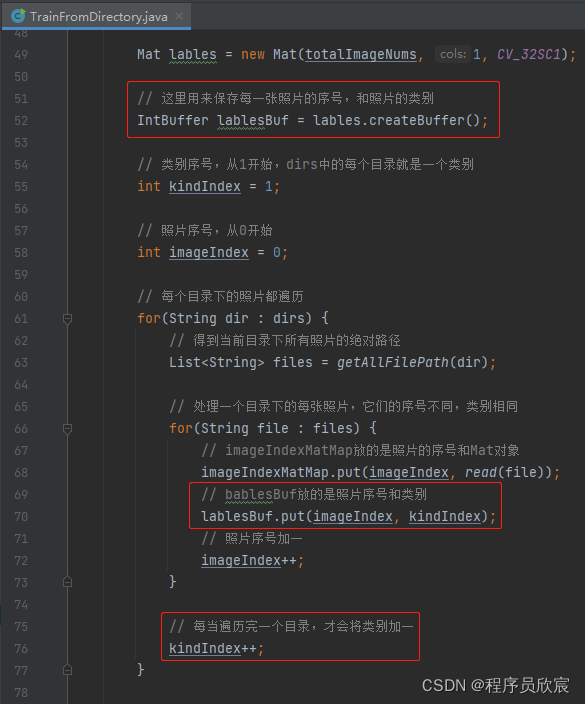Click lablesBuf.put on line 70
Viewport: 585px width, 704px height.
click(253, 516)
